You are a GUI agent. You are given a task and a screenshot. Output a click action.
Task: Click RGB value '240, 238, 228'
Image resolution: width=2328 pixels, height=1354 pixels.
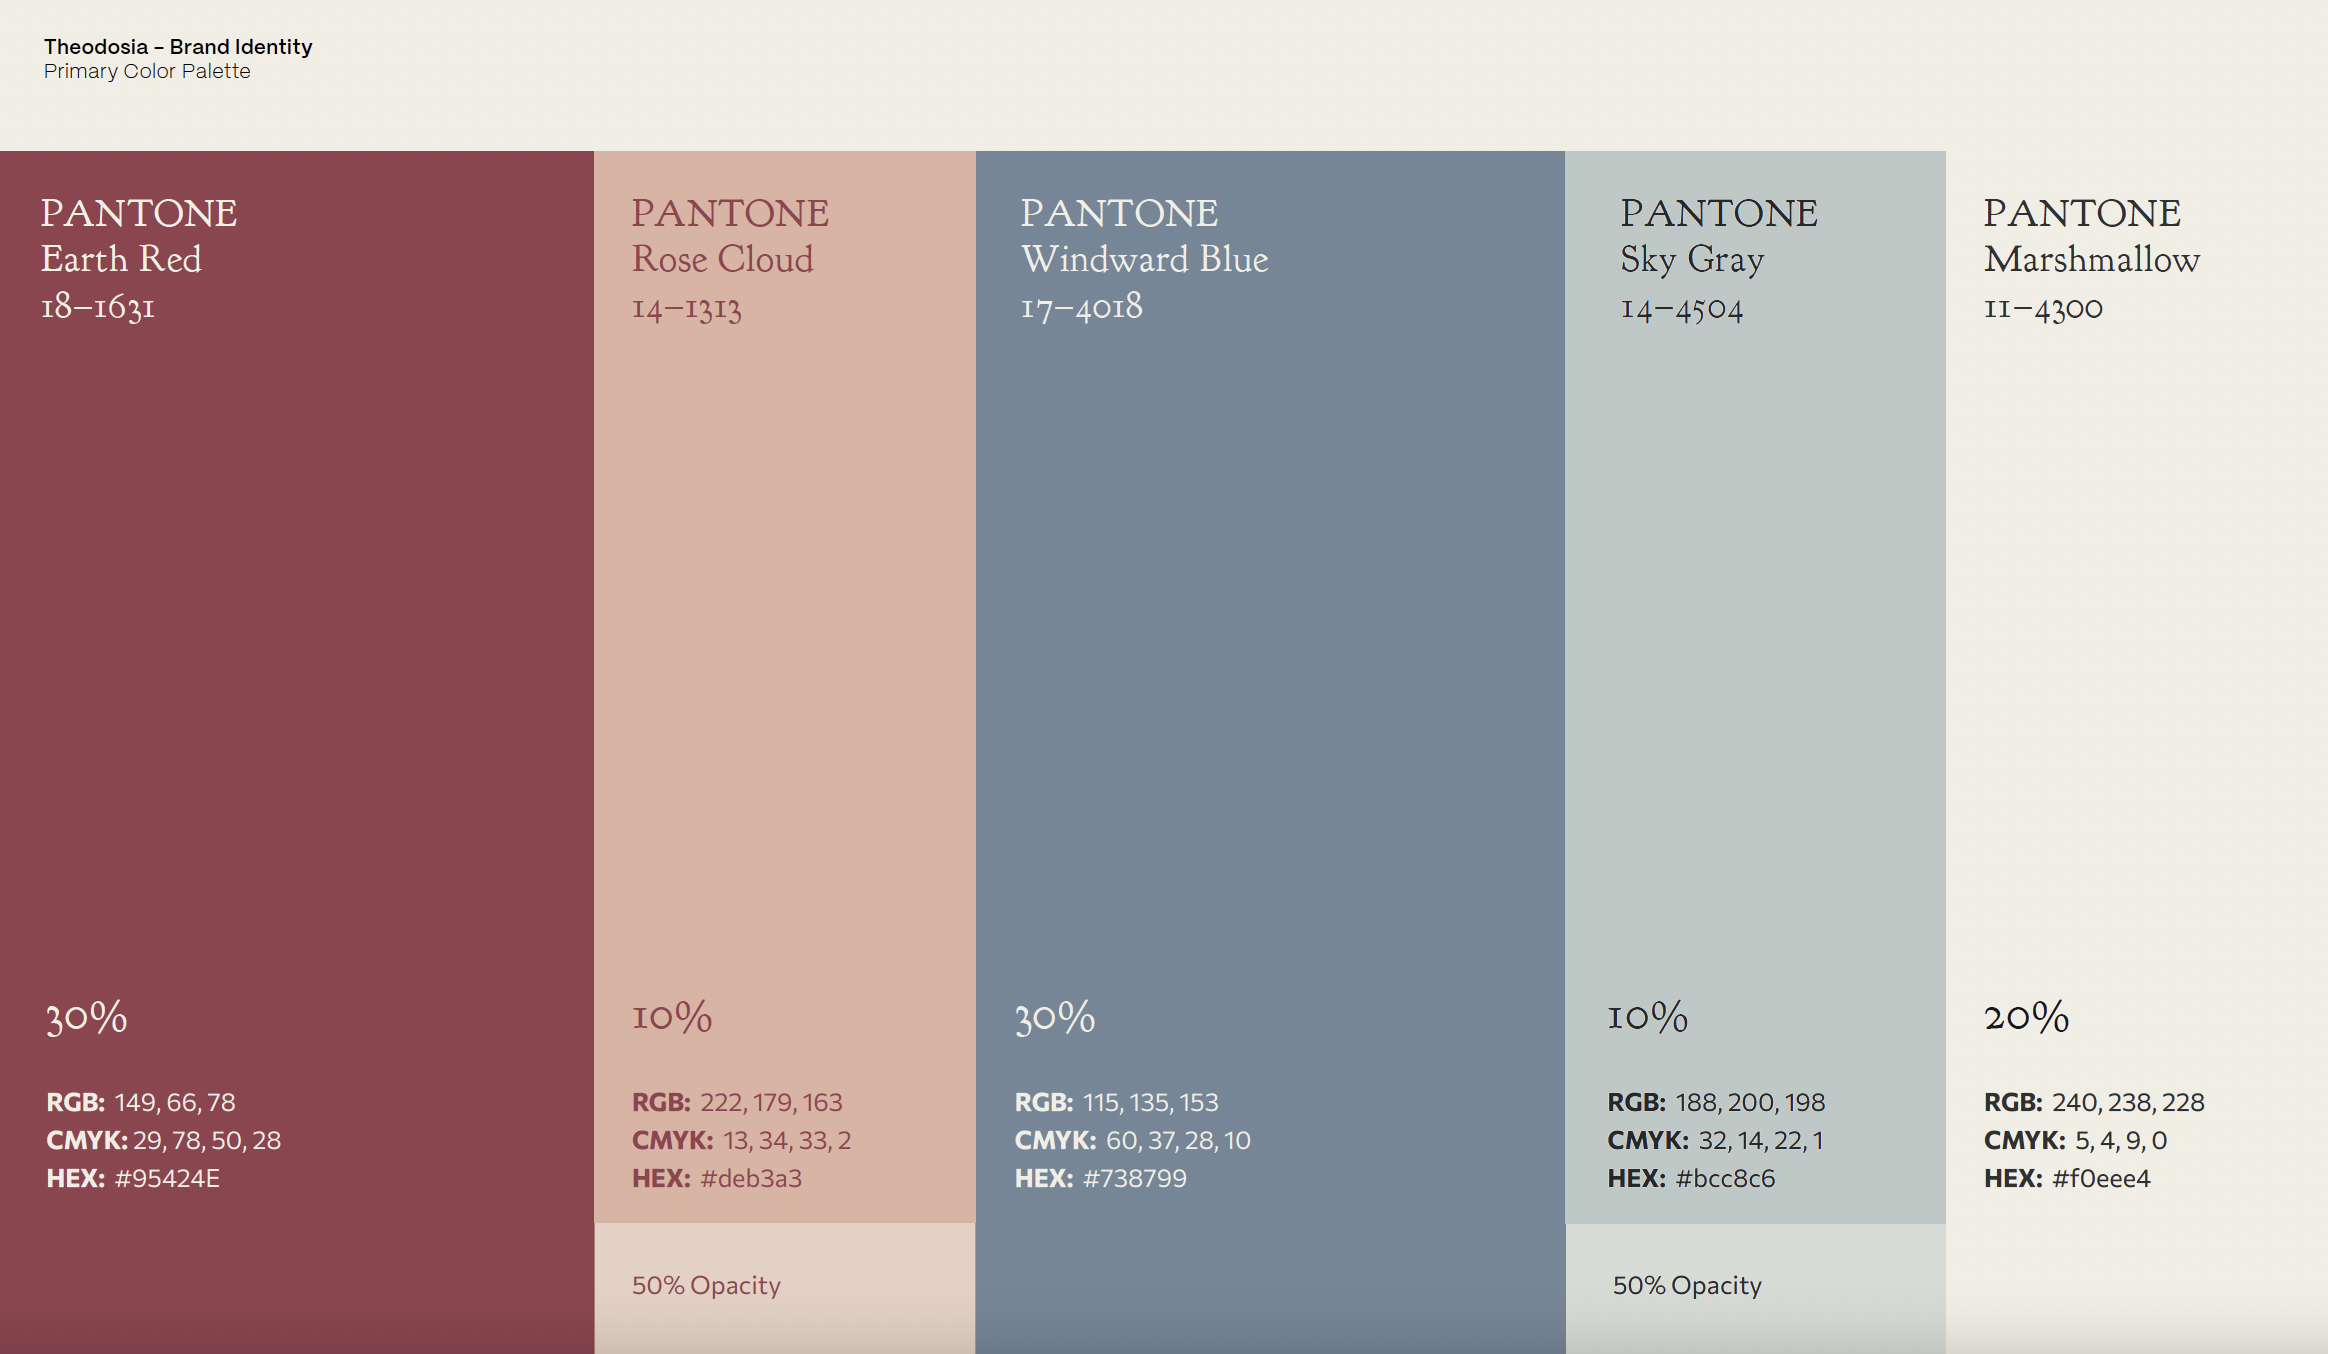[2128, 1102]
